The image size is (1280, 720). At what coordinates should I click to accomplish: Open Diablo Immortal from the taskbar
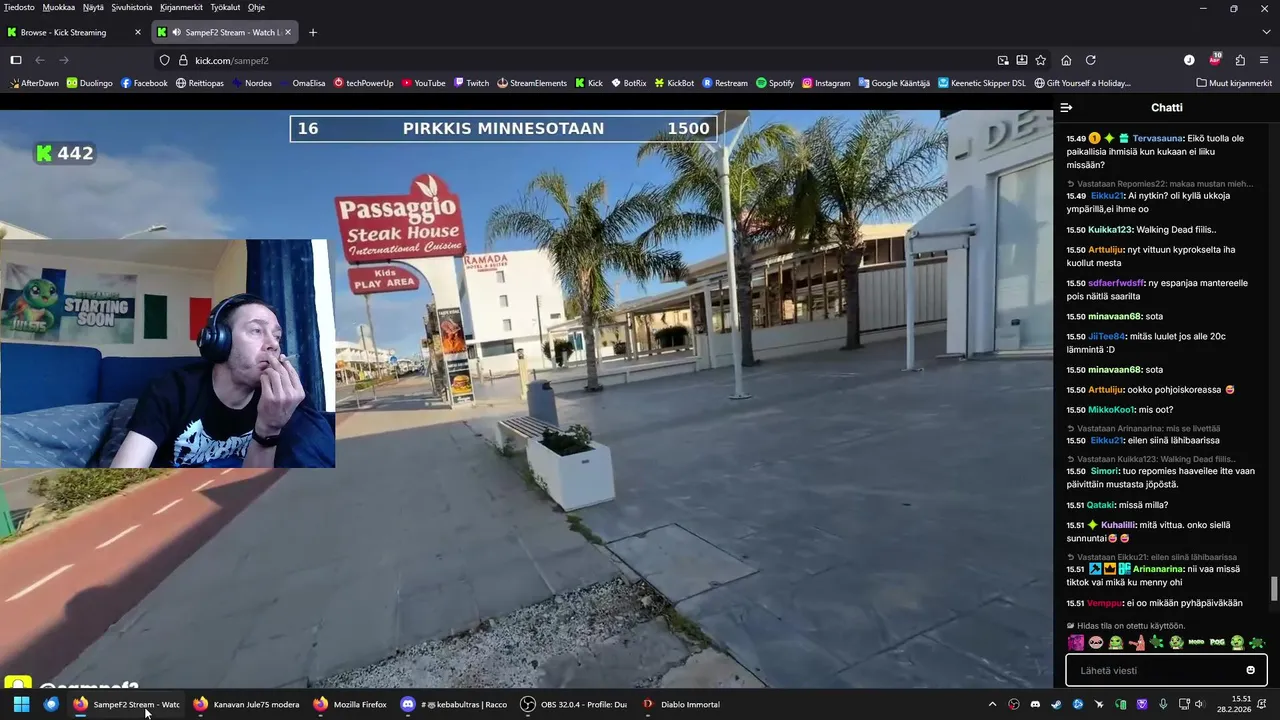click(681, 704)
